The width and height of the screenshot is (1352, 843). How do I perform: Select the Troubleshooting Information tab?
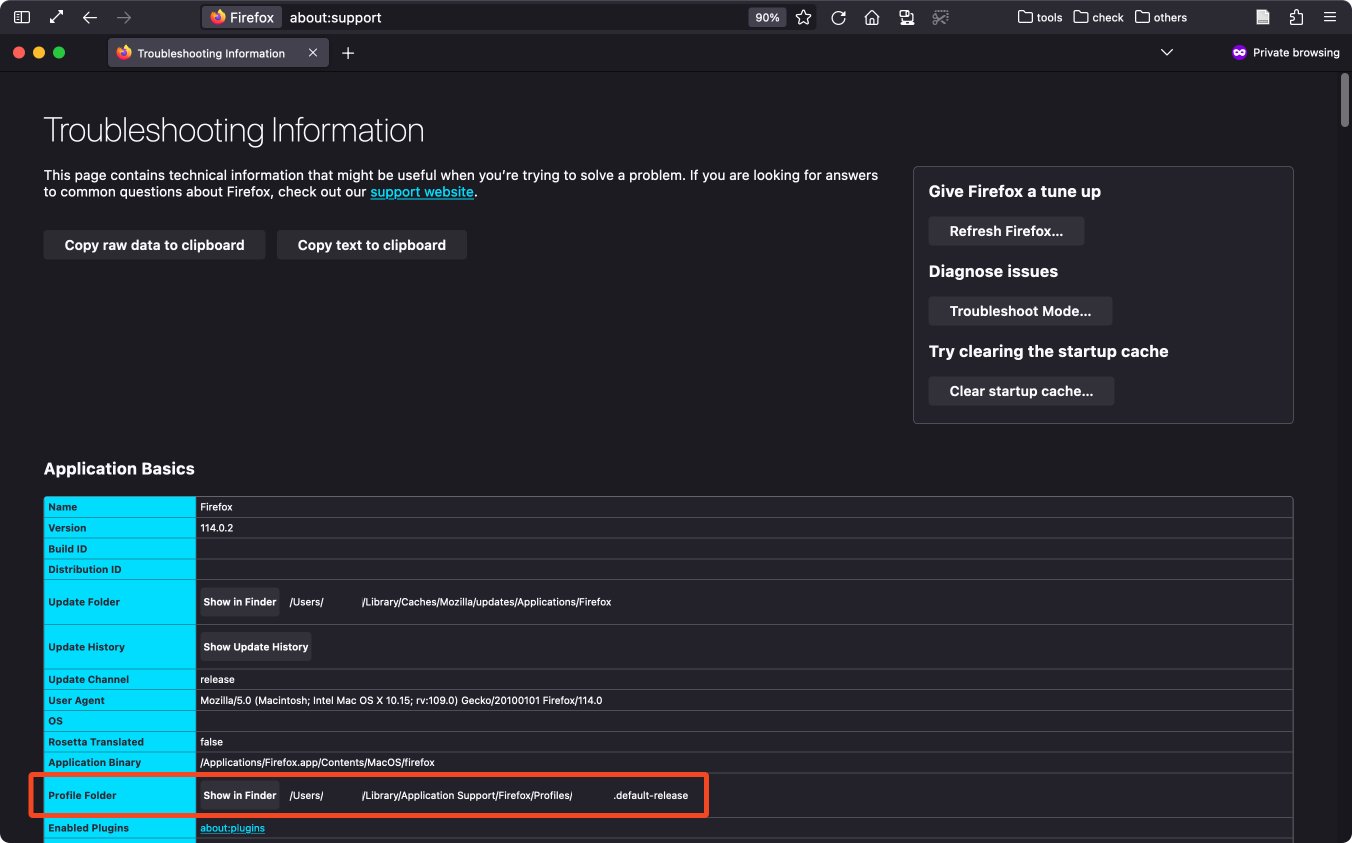click(x=210, y=53)
